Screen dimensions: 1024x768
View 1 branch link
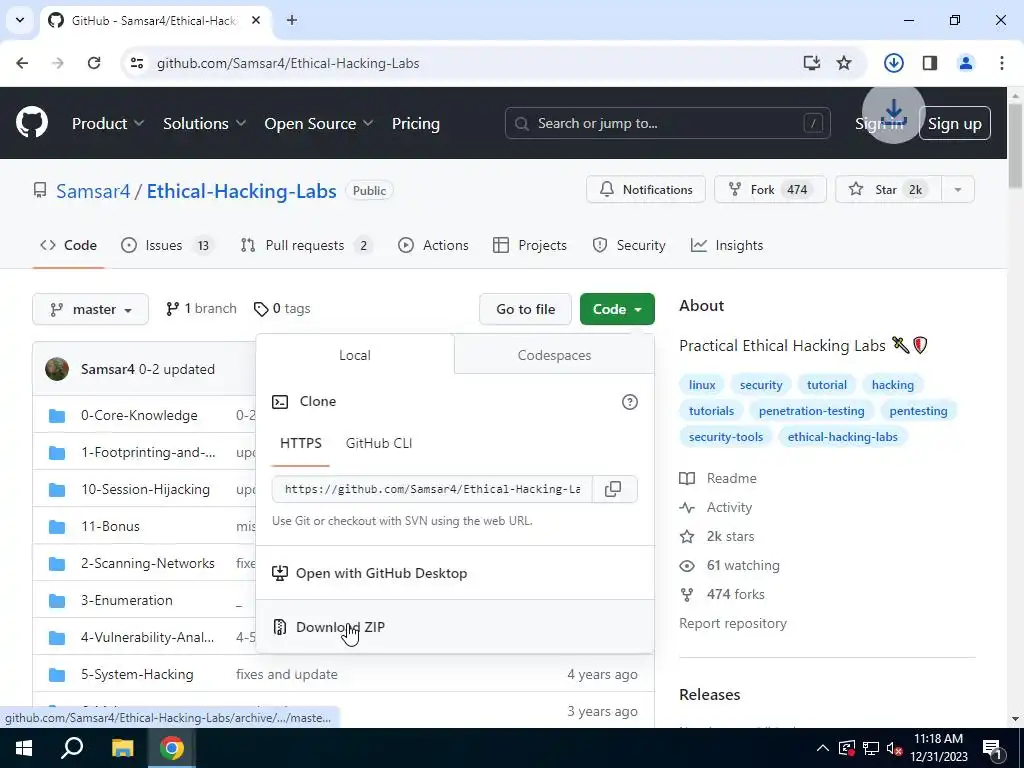point(201,308)
